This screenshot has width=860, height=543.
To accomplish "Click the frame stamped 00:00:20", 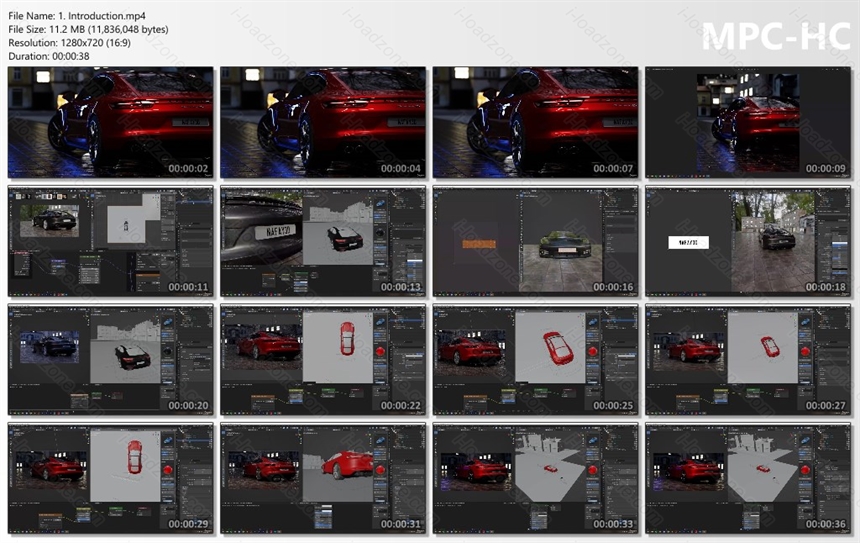I will pyautogui.click(x=111, y=360).
